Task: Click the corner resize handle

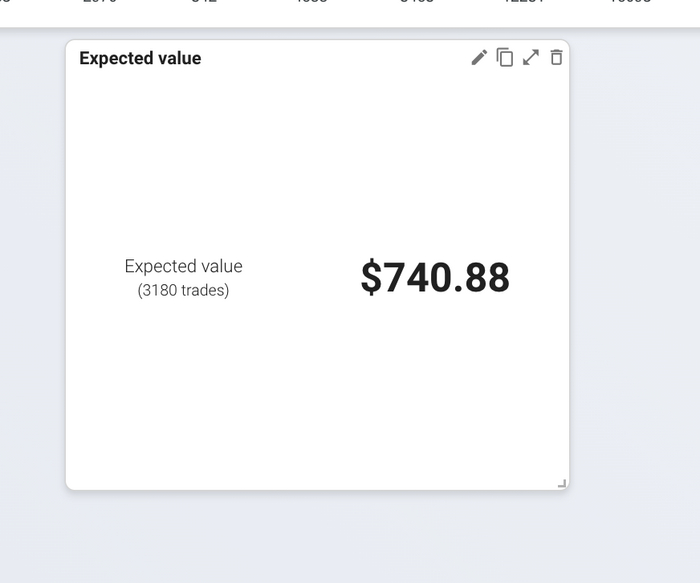Action: coord(561,483)
